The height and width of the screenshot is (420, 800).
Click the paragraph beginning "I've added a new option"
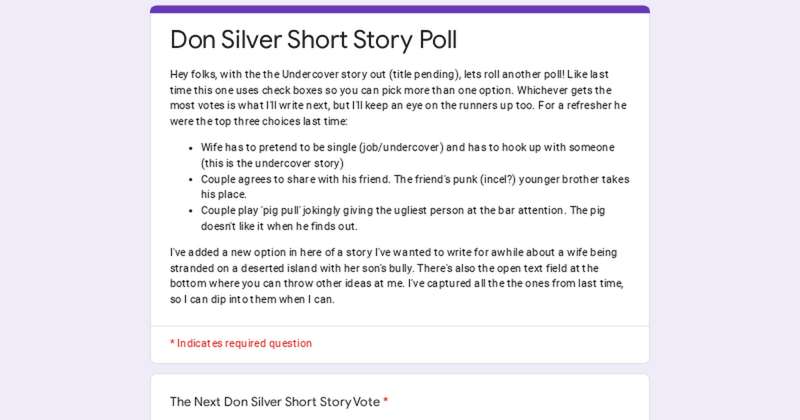tap(400, 276)
